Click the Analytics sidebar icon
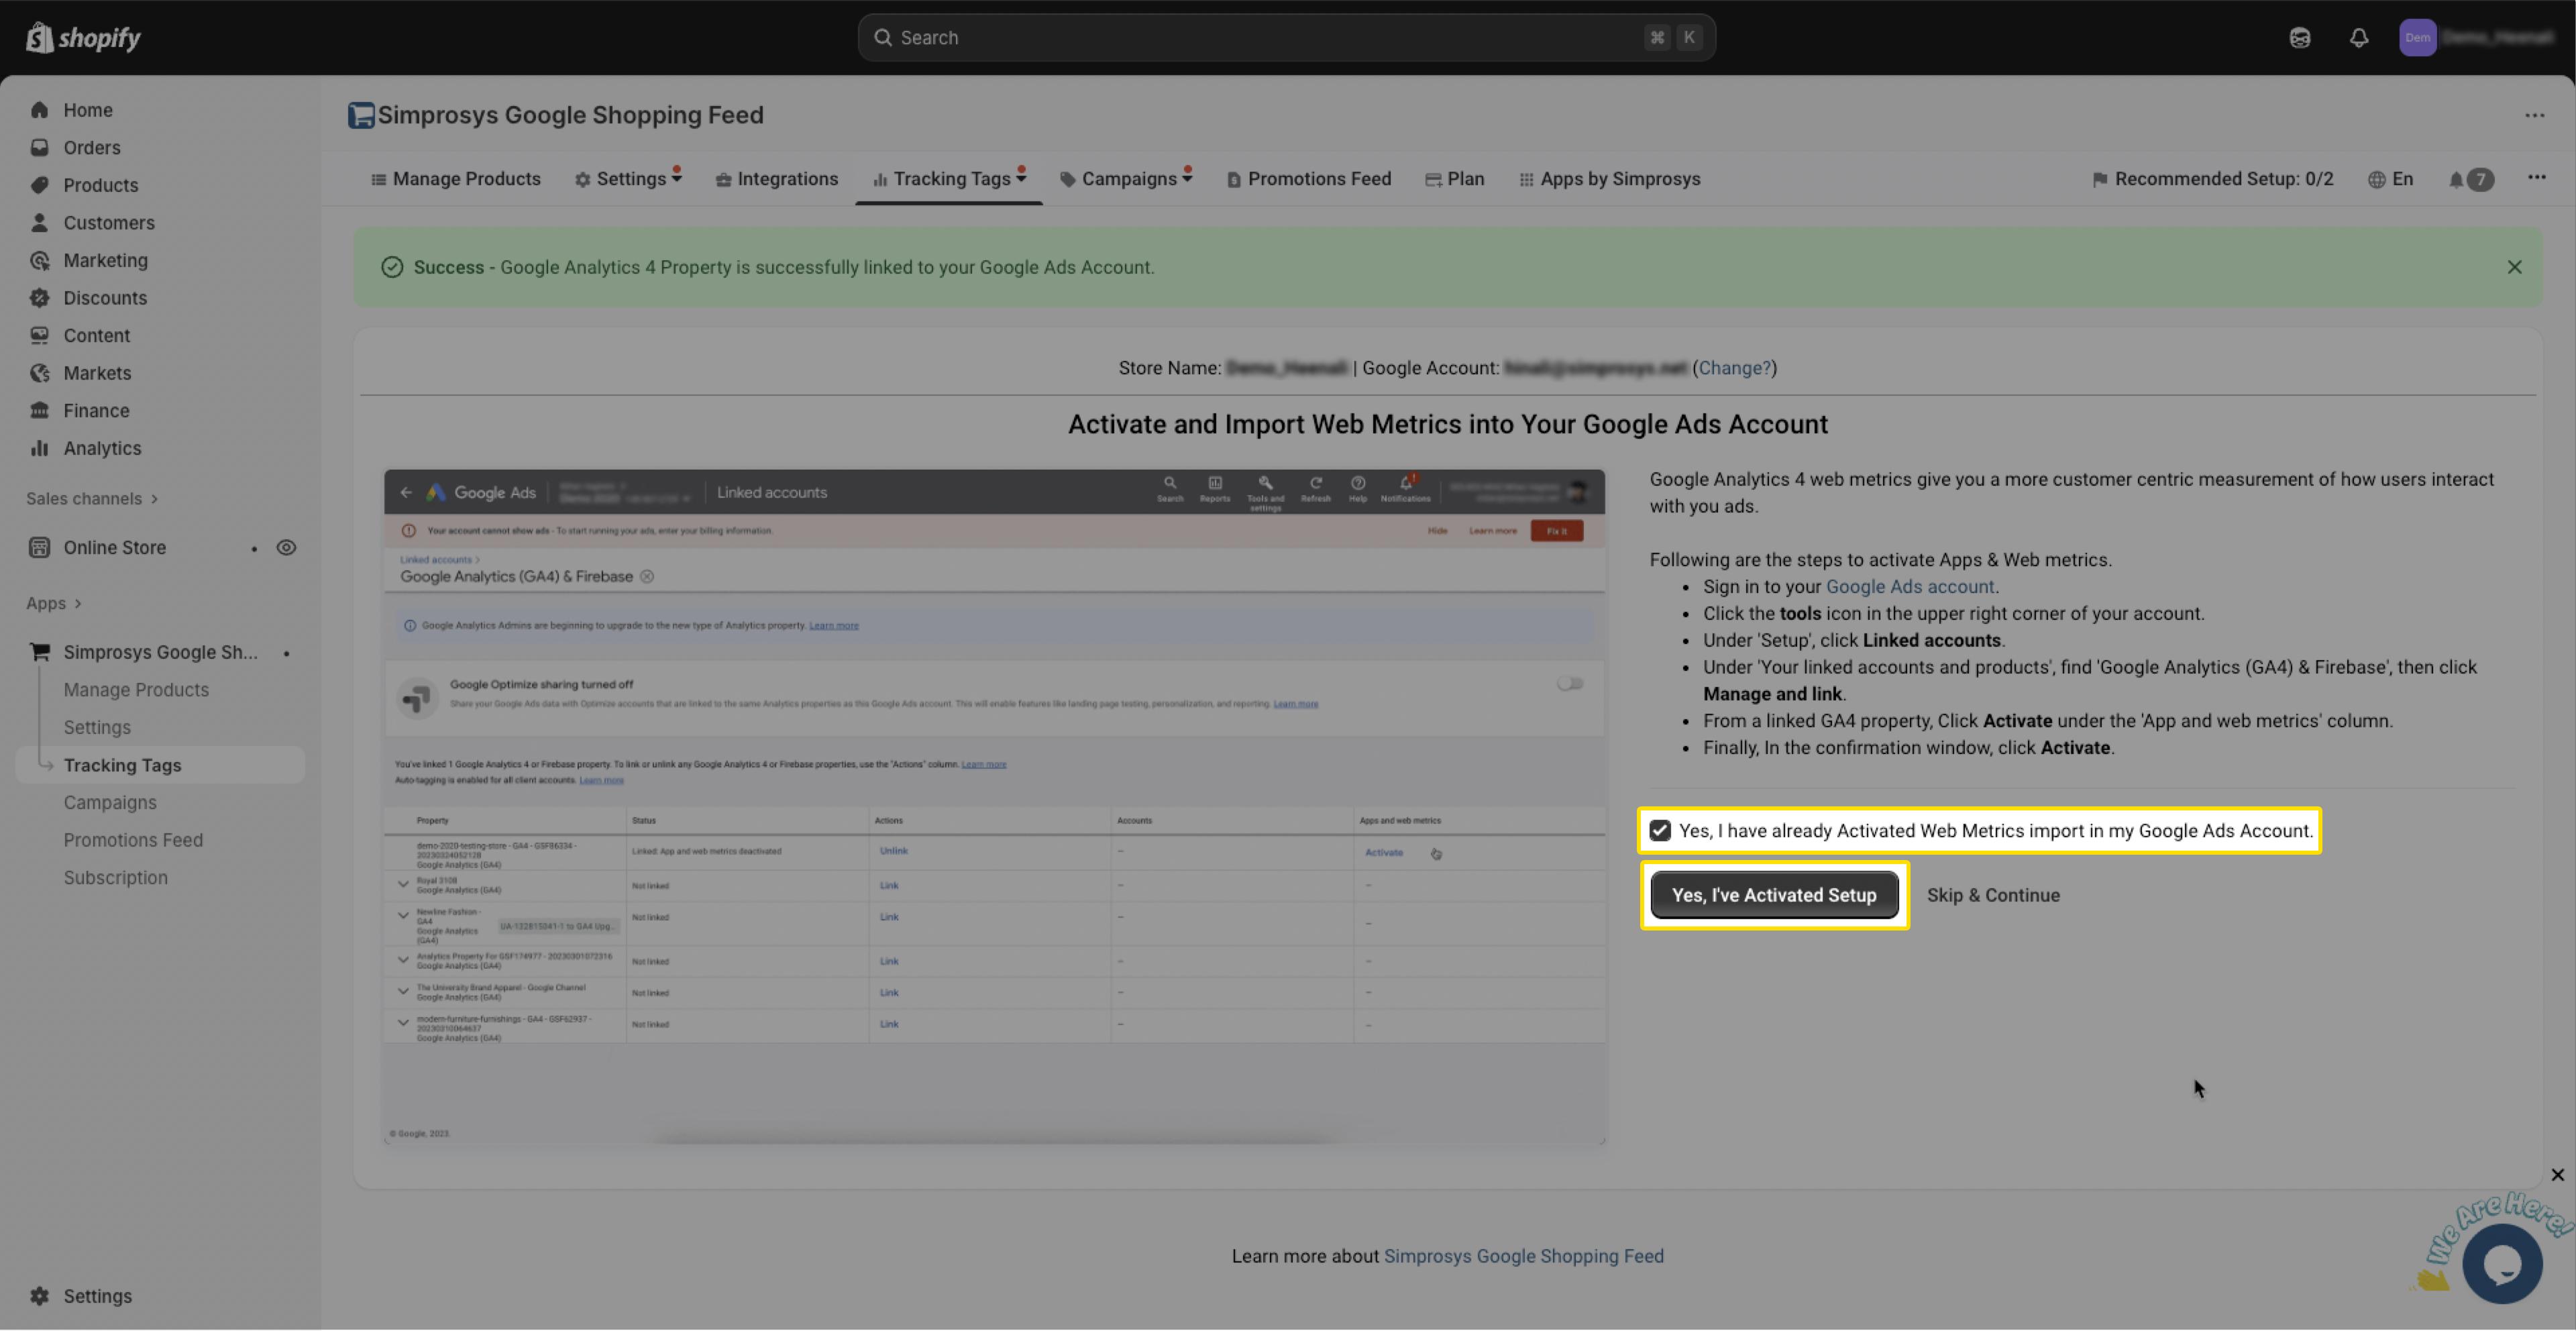 tap(39, 448)
